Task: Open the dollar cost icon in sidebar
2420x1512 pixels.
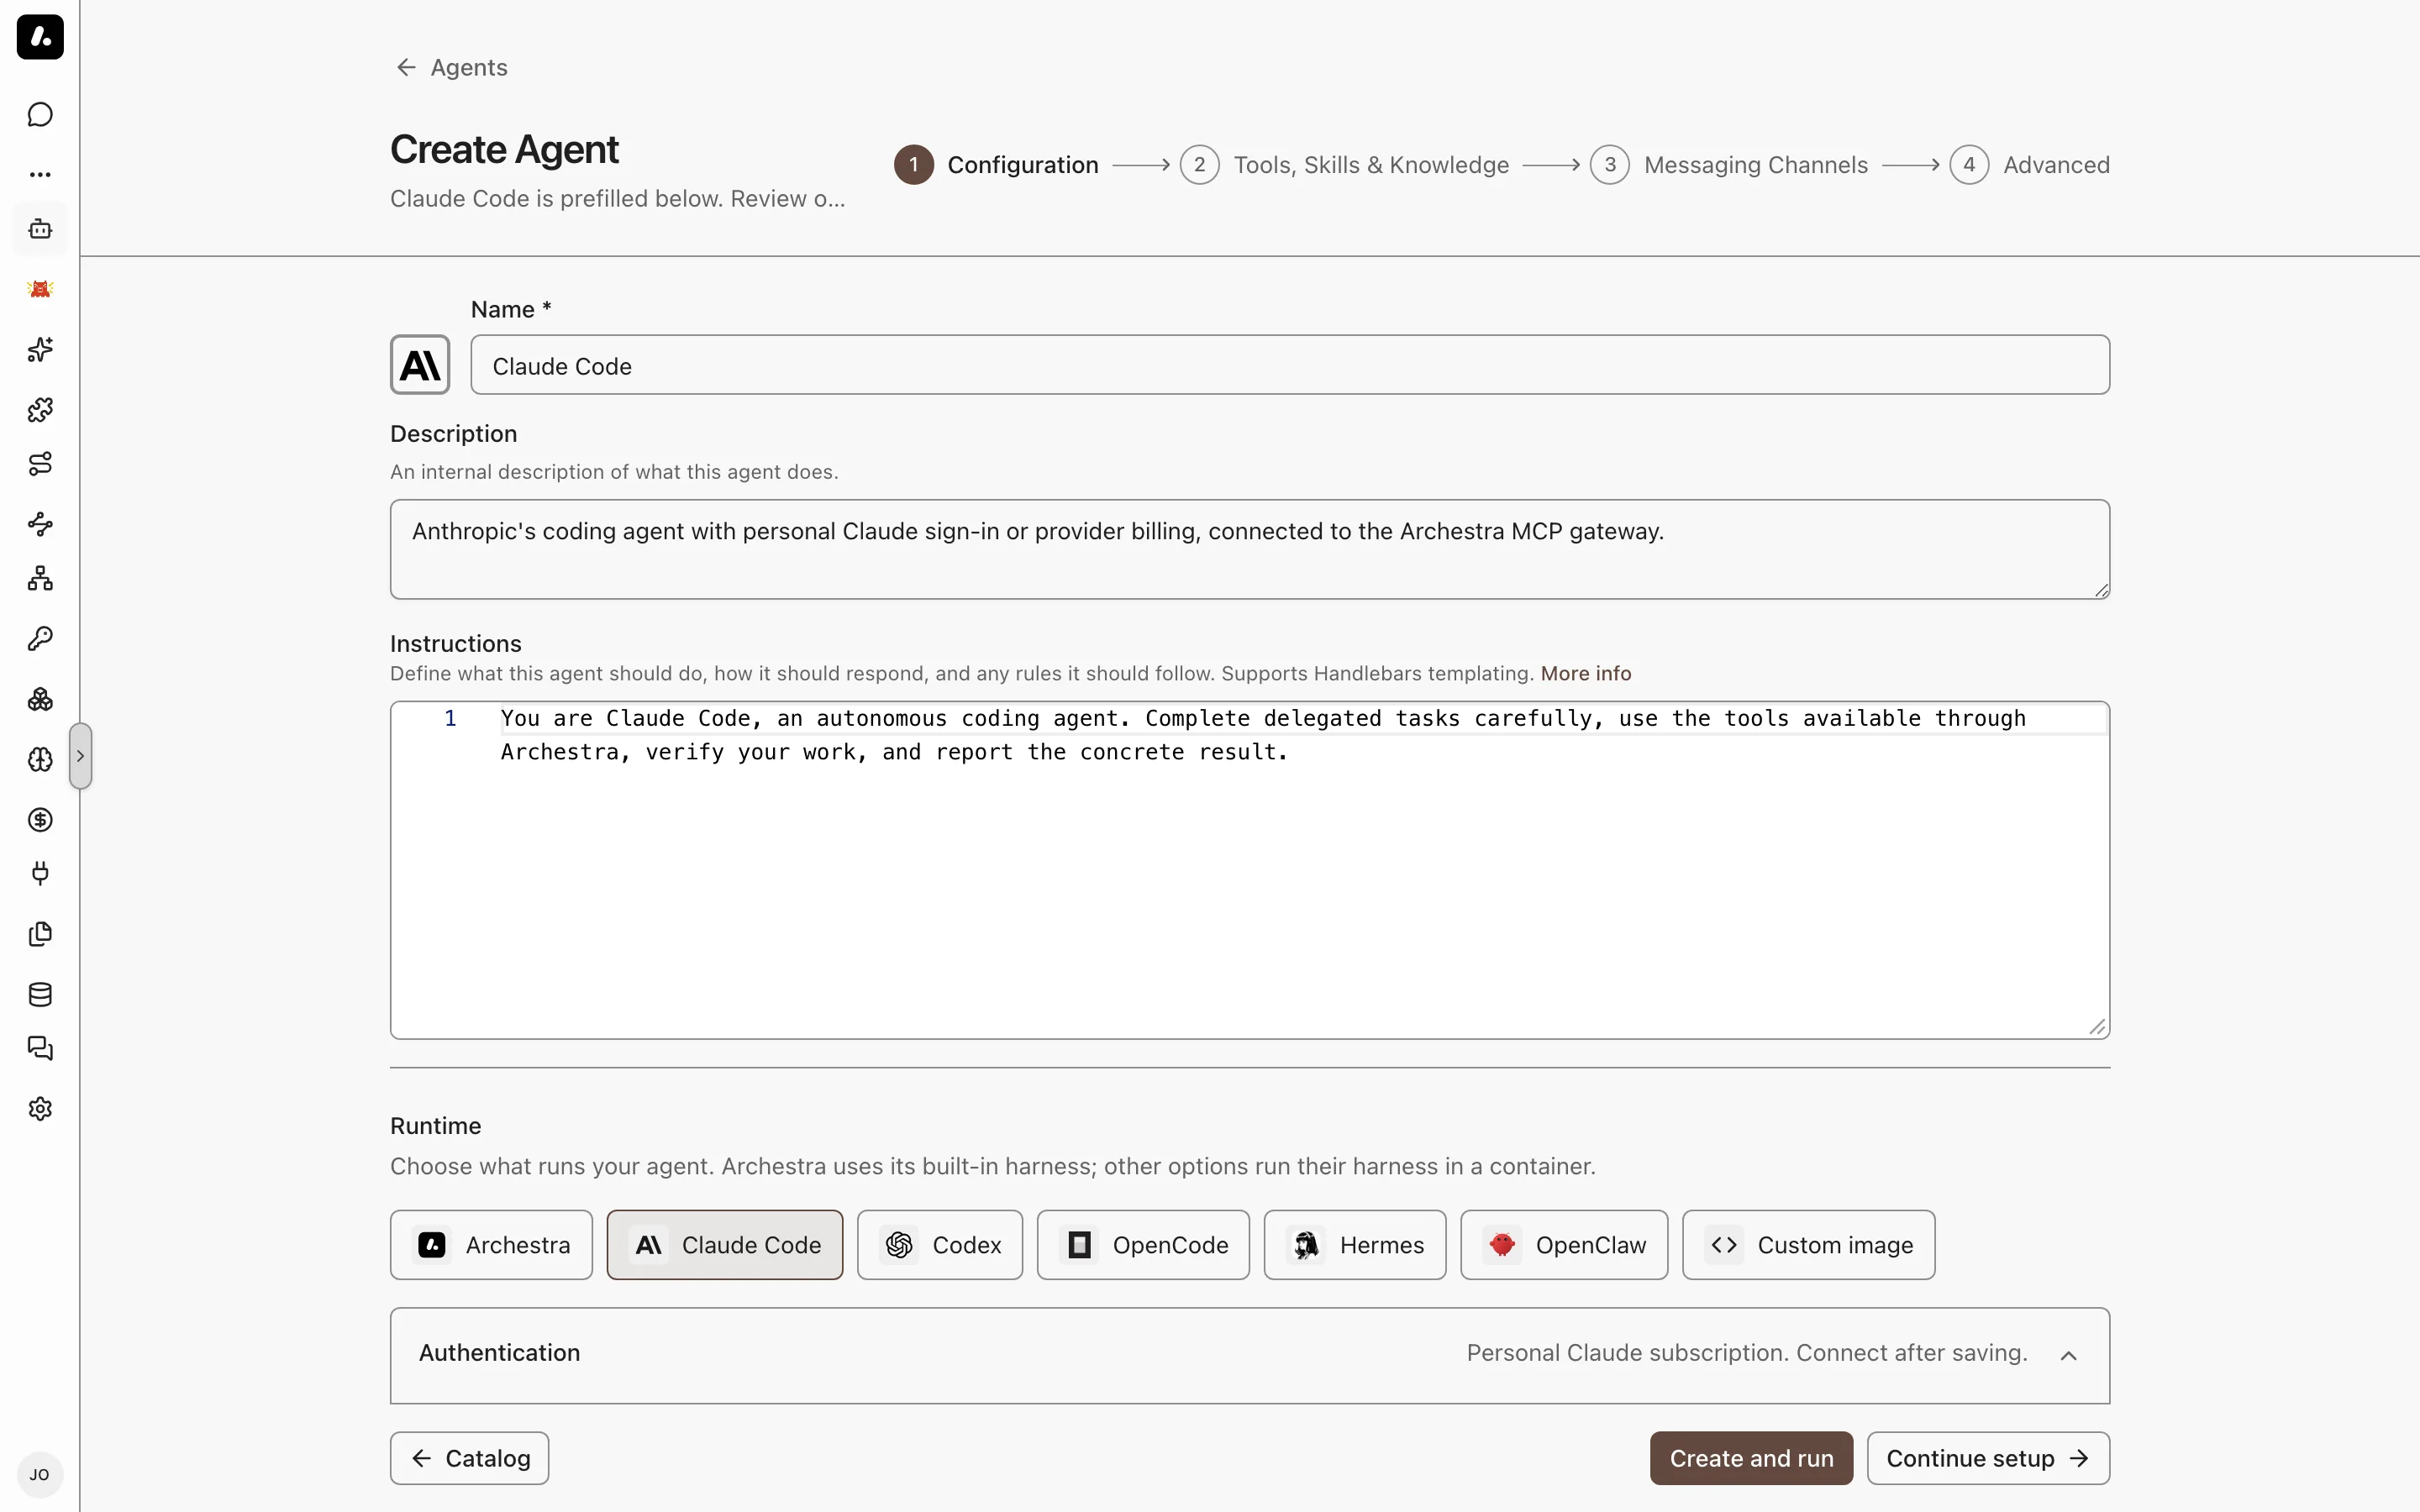Action: (40, 820)
